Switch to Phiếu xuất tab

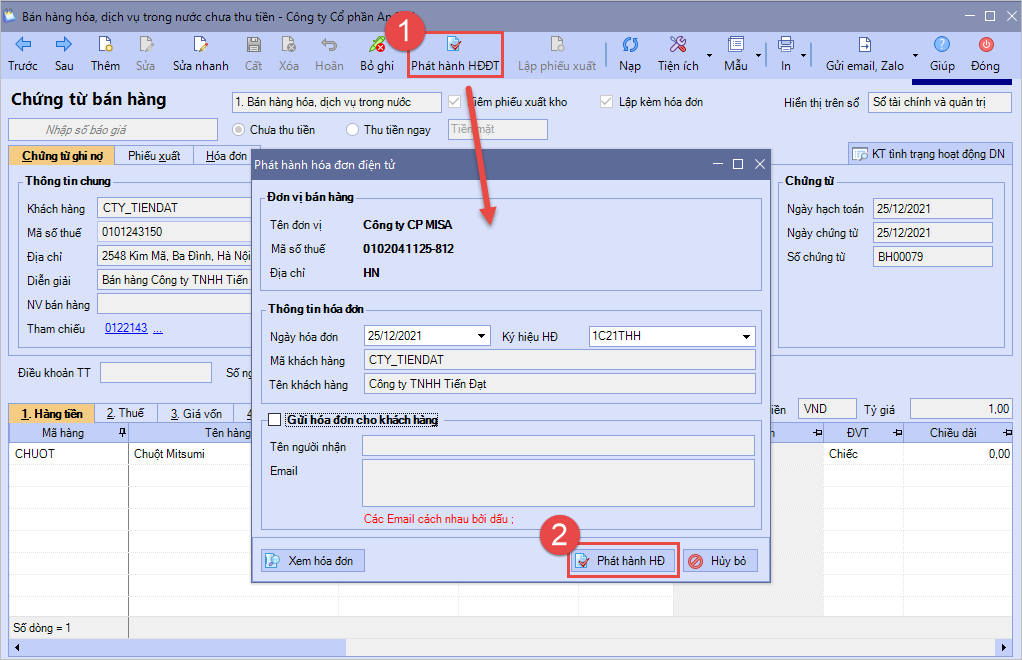(x=154, y=156)
